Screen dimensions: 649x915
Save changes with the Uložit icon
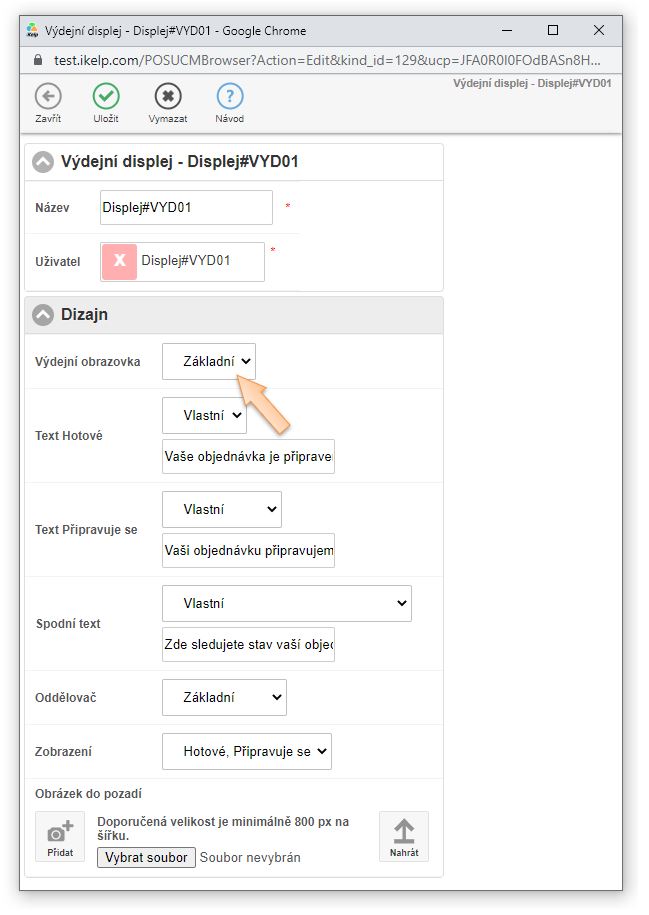pyautogui.click(x=106, y=96)
